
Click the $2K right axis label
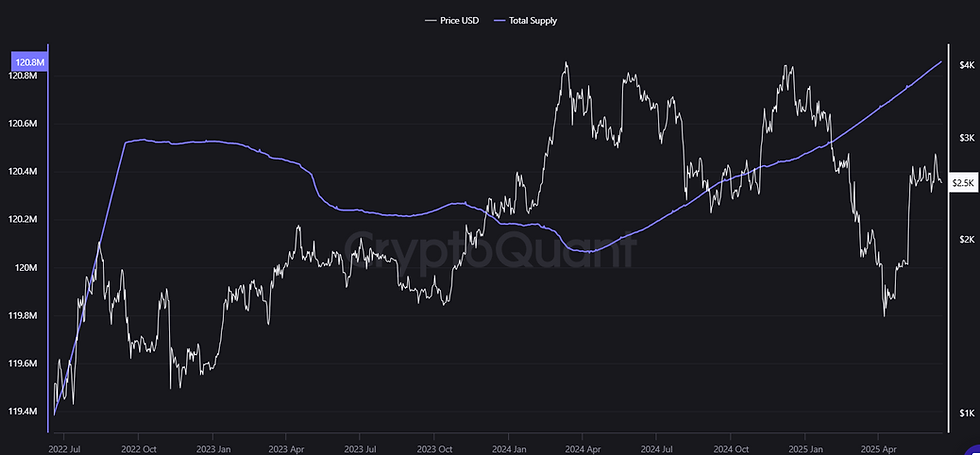tap(966, 240)
